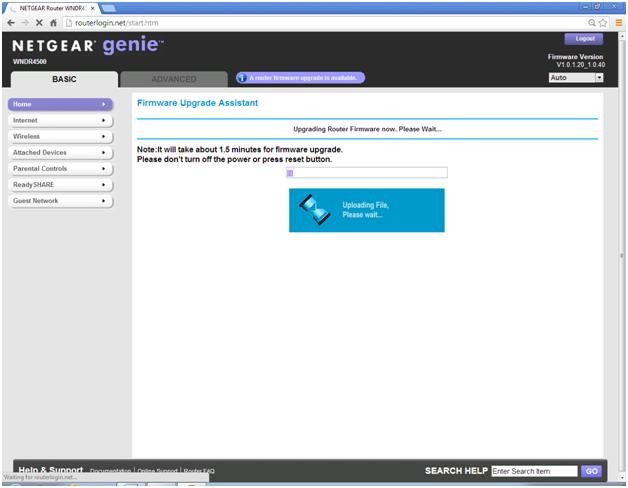Click the WNDR4500 model label
Image resolution: width=628 pixels, height=488 pixels.
30,61
